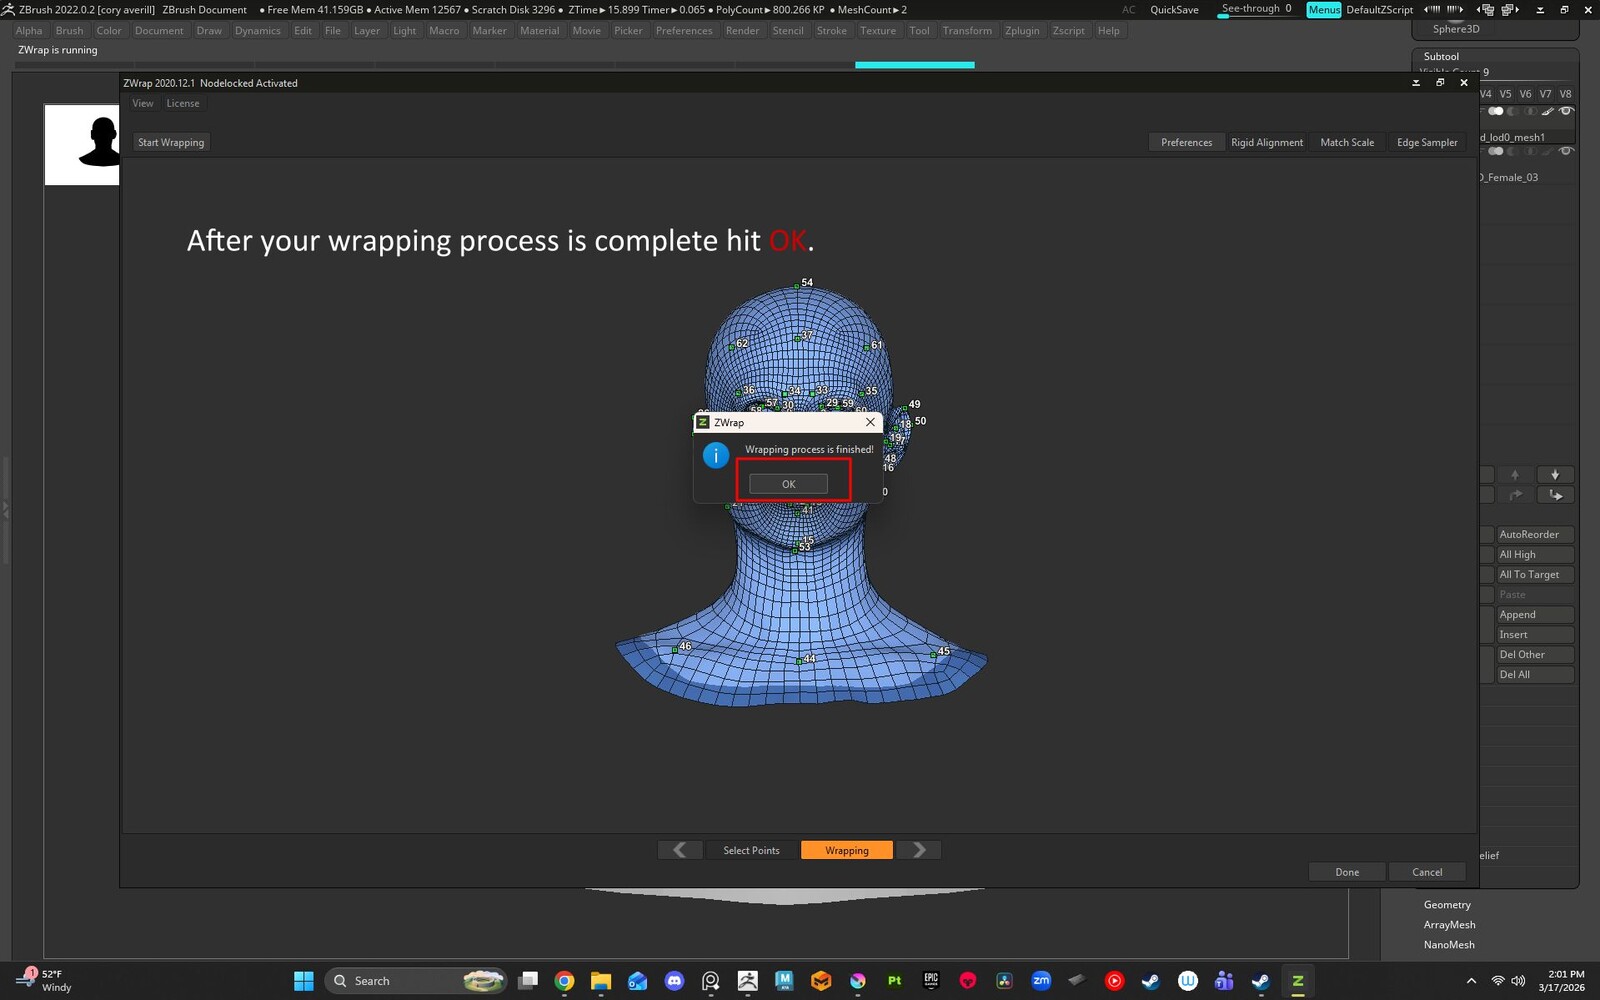Click the Del All button
Viewport: 1600px width, 1000px height.
(1535, 675)
